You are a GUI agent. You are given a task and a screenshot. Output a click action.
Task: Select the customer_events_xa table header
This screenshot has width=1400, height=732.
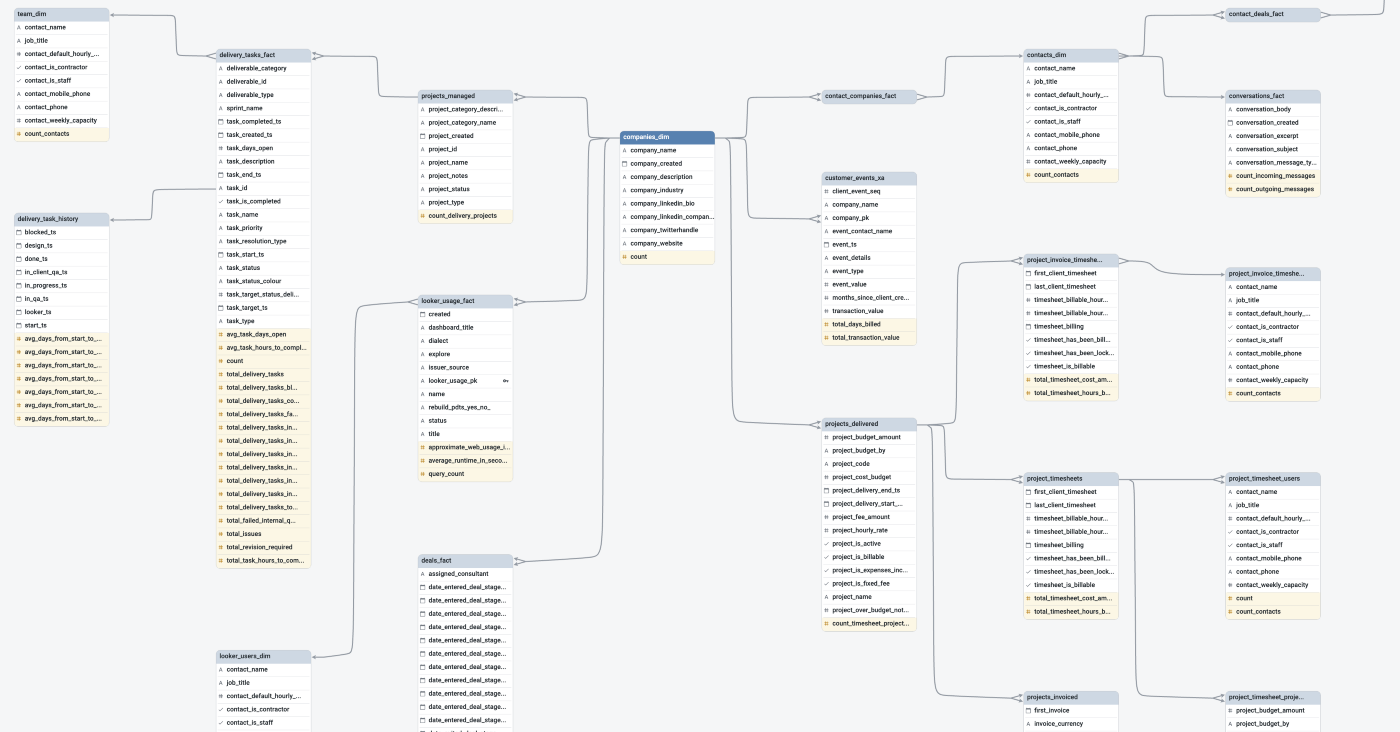(x=868, y=178)
